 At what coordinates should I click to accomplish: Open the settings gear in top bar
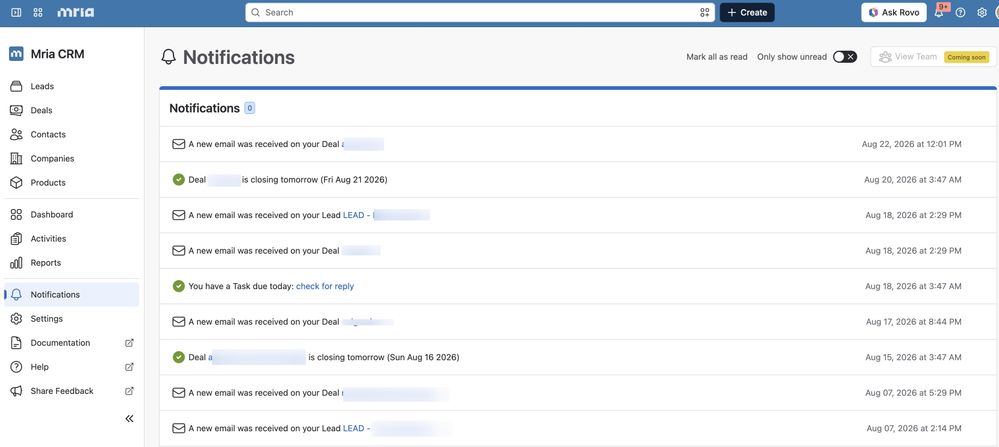pos(982,12)
